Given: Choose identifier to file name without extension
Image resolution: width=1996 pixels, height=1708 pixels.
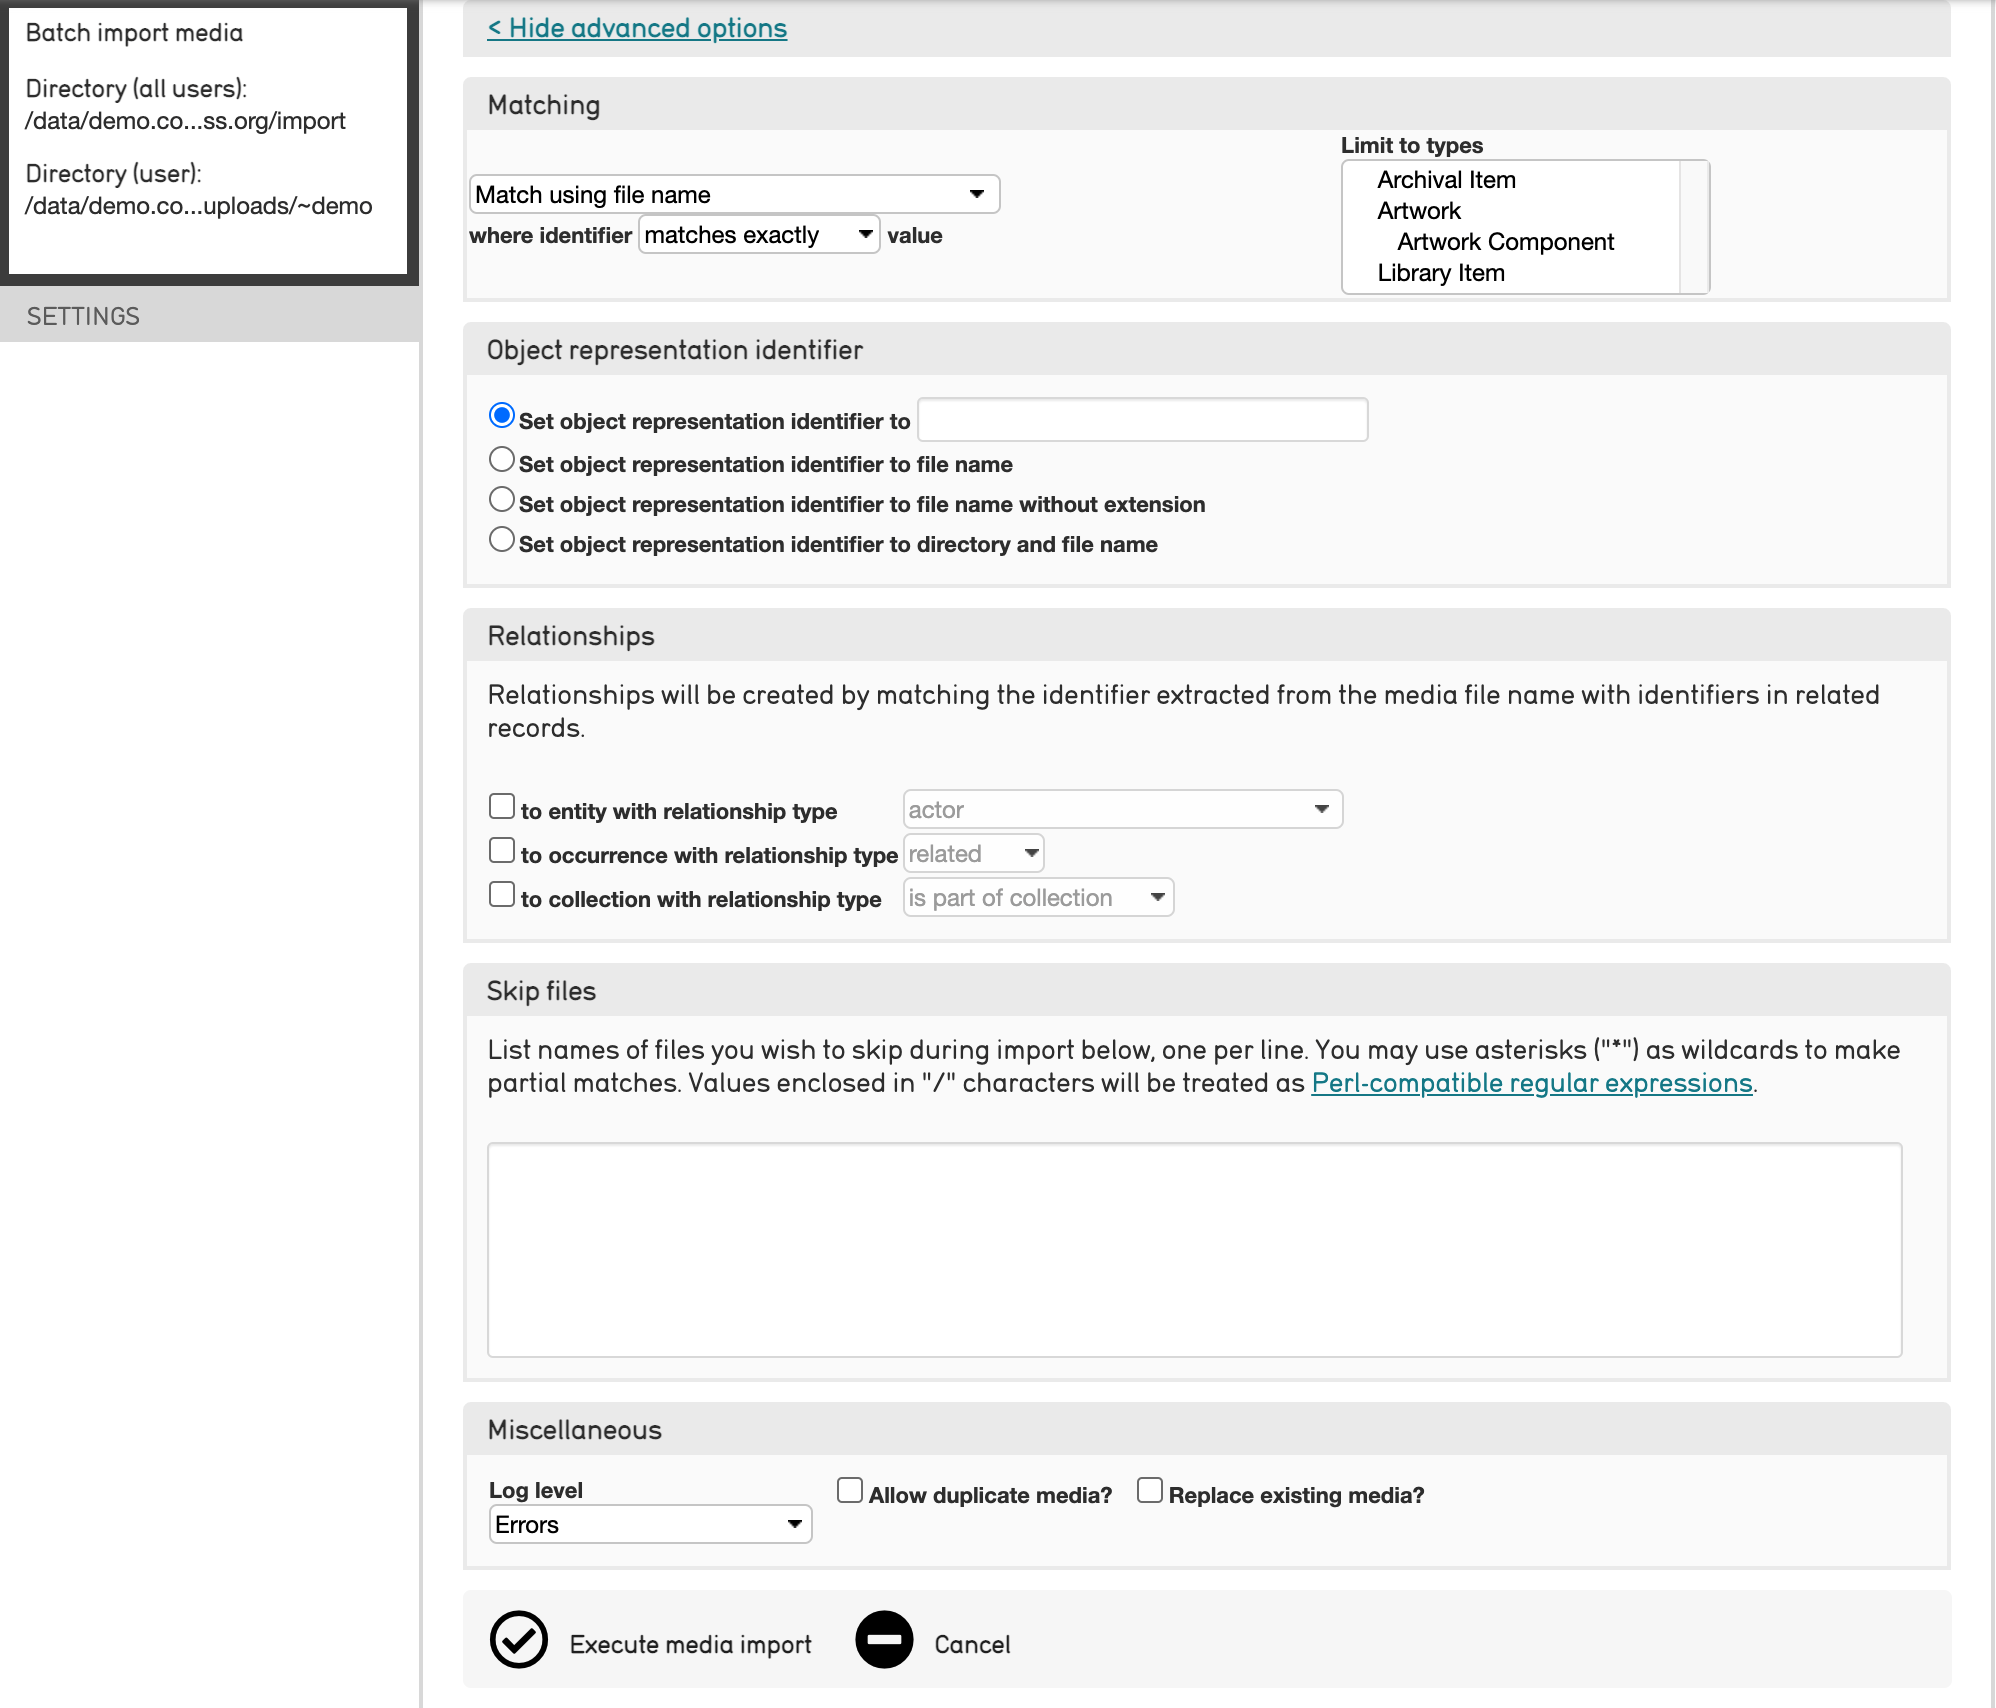Looking at the screenshot, I should [502, 500].
